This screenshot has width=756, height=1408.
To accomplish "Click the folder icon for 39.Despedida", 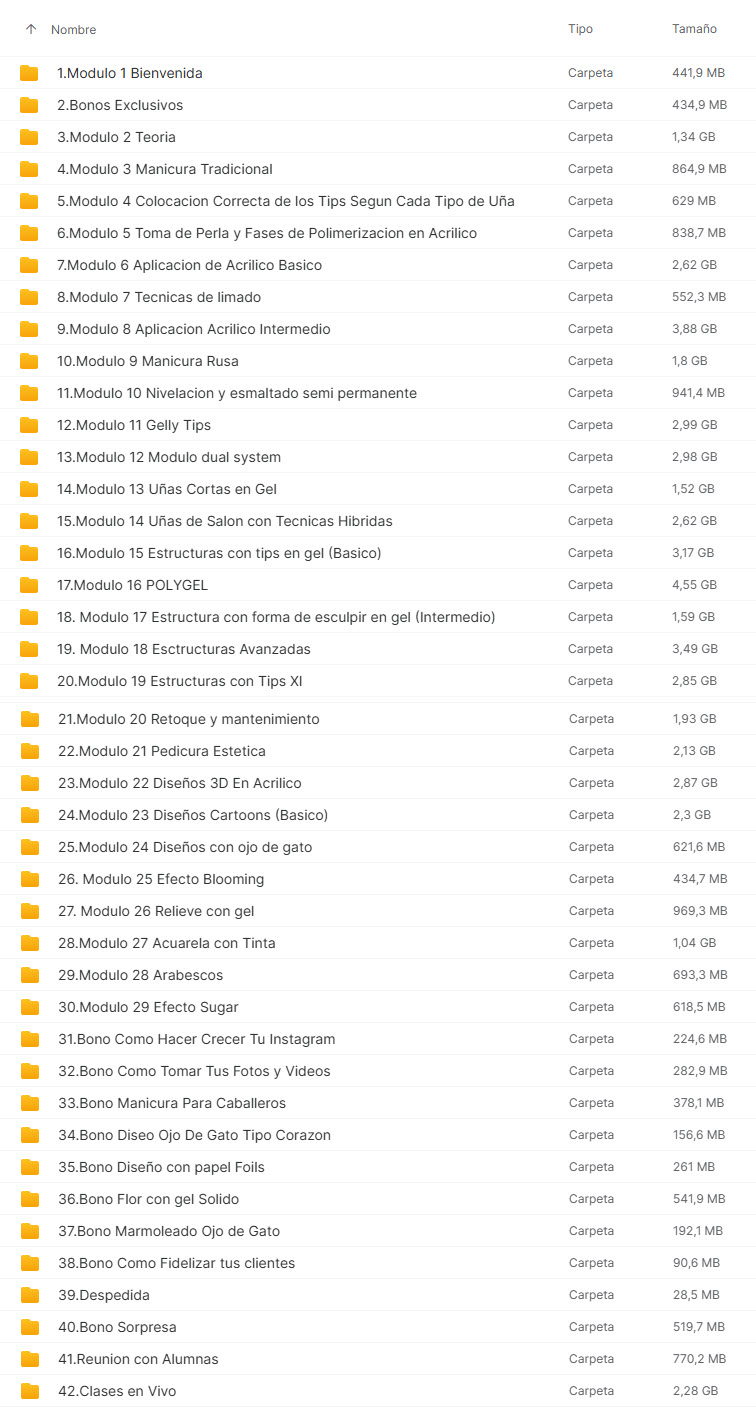I will (x=30, y=1295).
